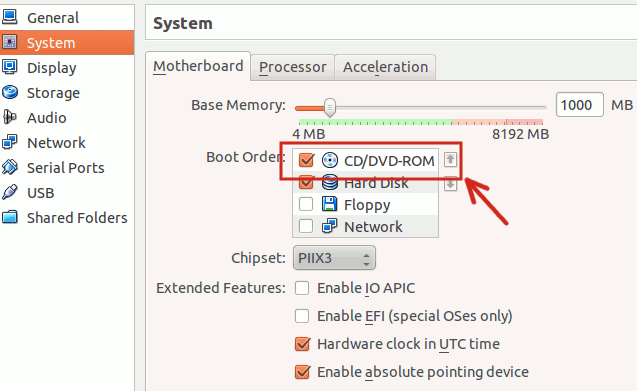Open the Serial Ports icon
Screen dimensions: 637x391
(x=10, y=167)
